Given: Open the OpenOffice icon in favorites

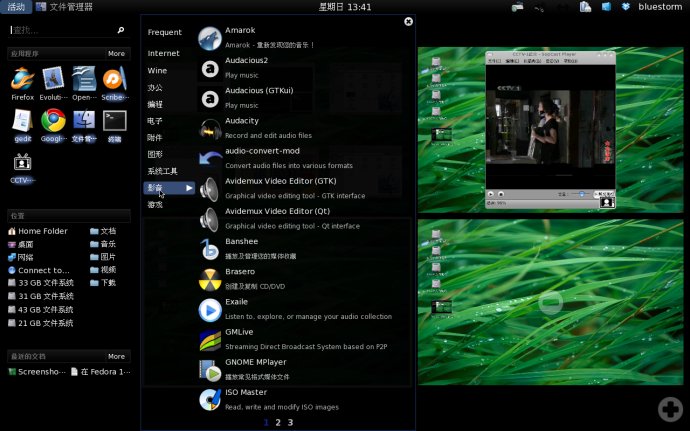Looking at the screenshot, I should [x=84, y=84].
